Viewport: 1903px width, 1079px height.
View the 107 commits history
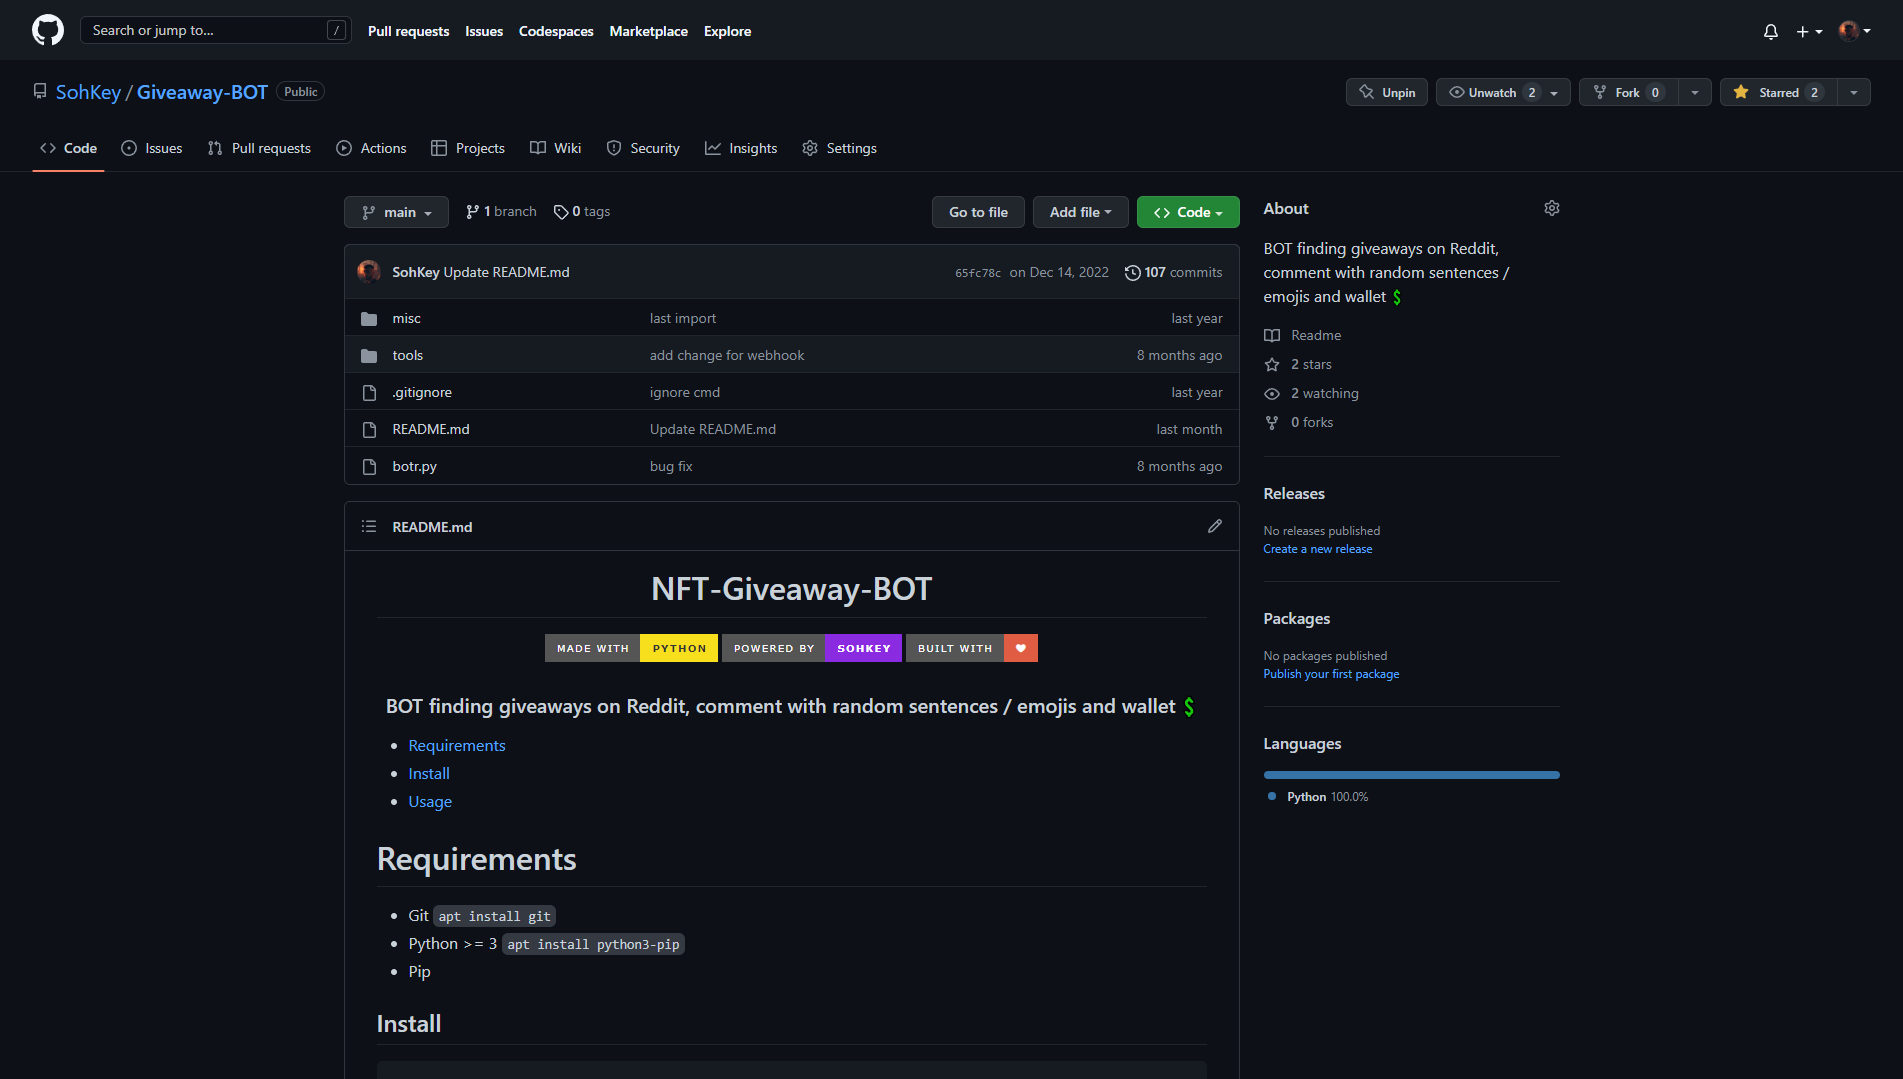click(1173, 272)
